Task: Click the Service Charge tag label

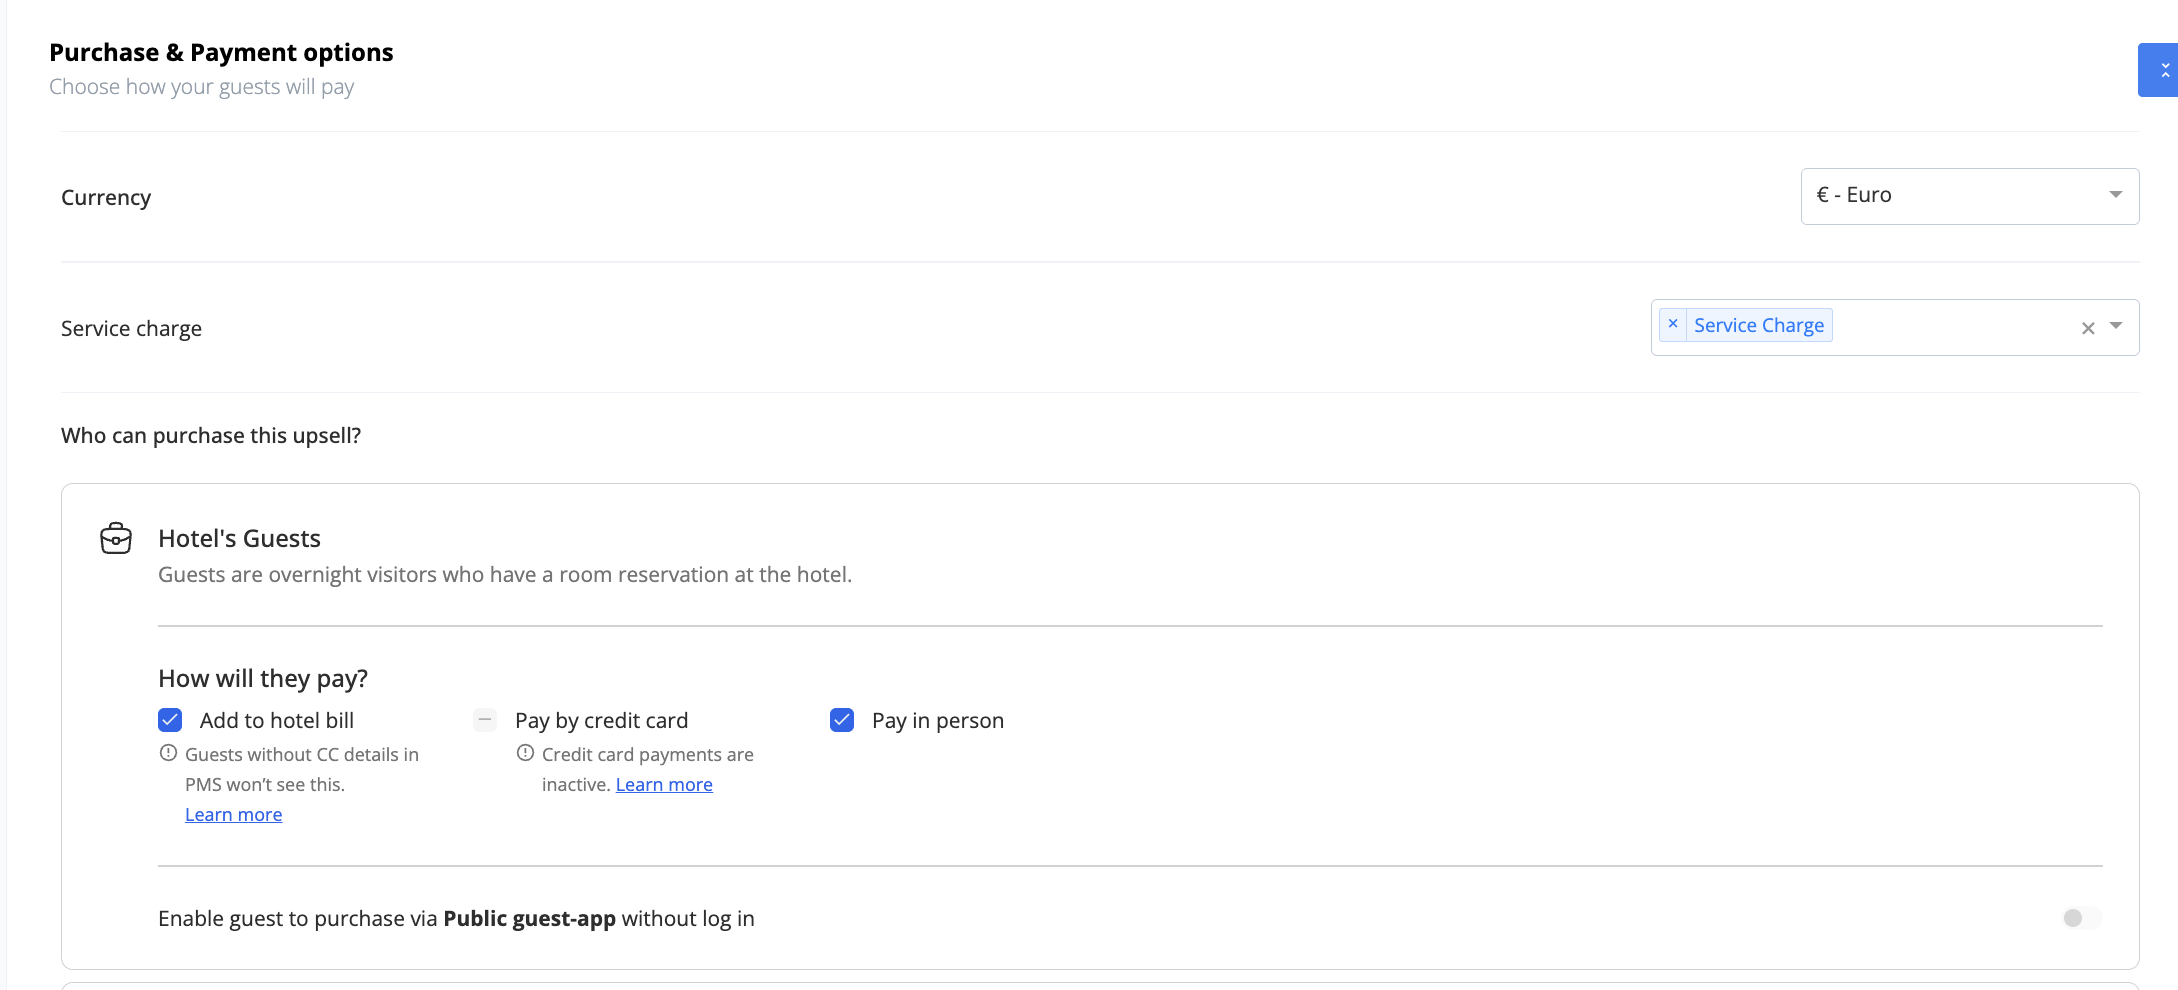Action: coord(1759,325)
